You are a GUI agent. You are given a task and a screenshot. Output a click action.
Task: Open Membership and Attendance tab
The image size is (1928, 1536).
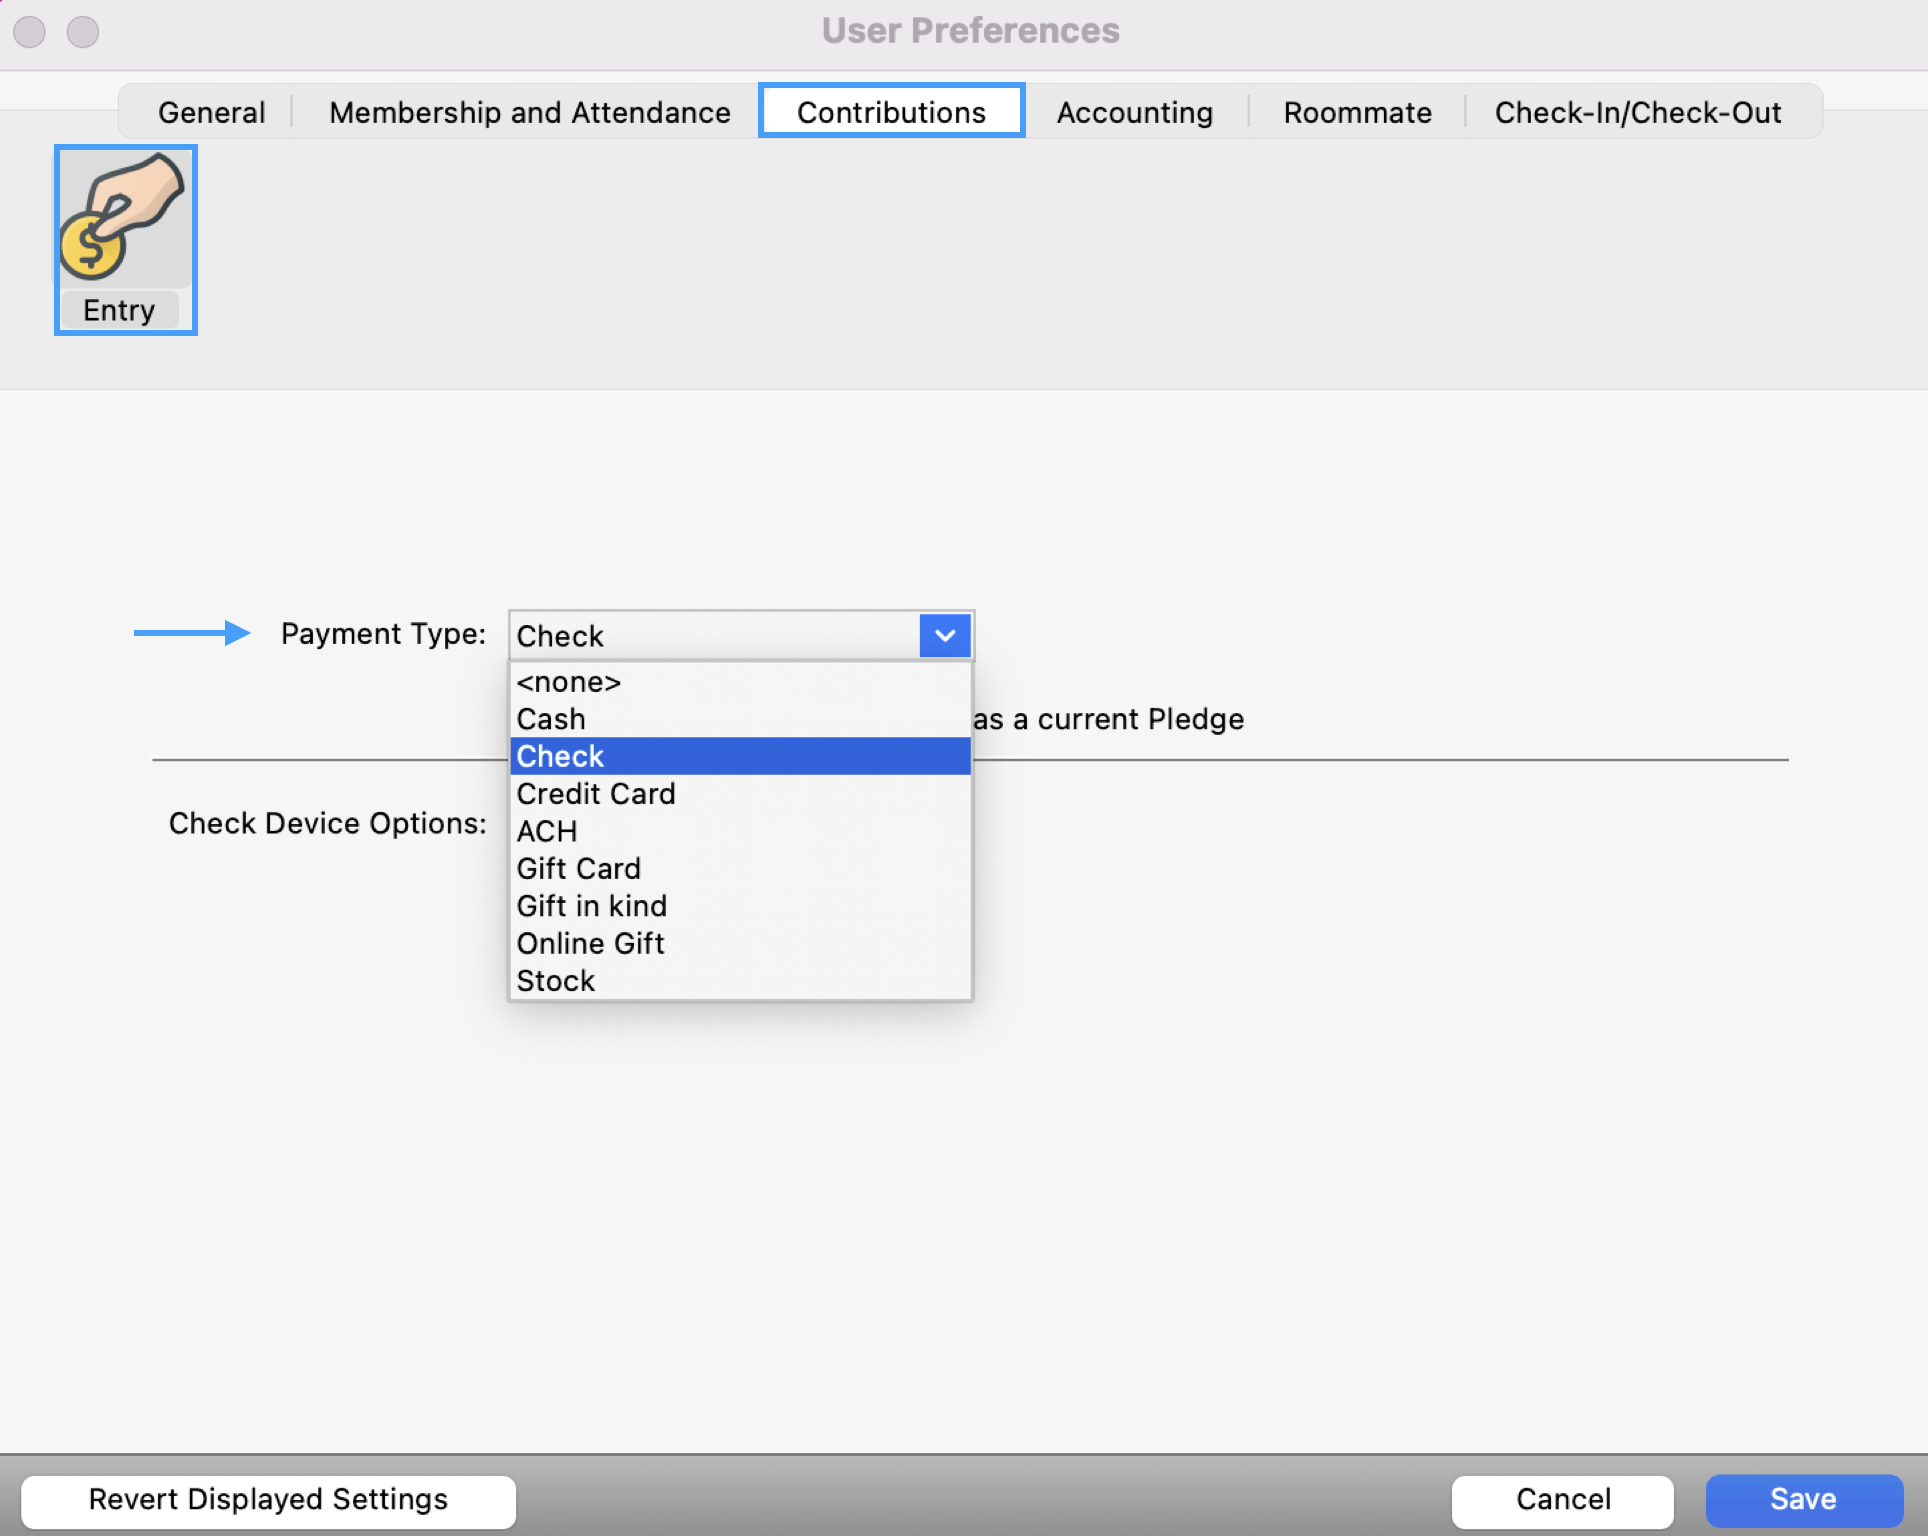pos(529,112)
